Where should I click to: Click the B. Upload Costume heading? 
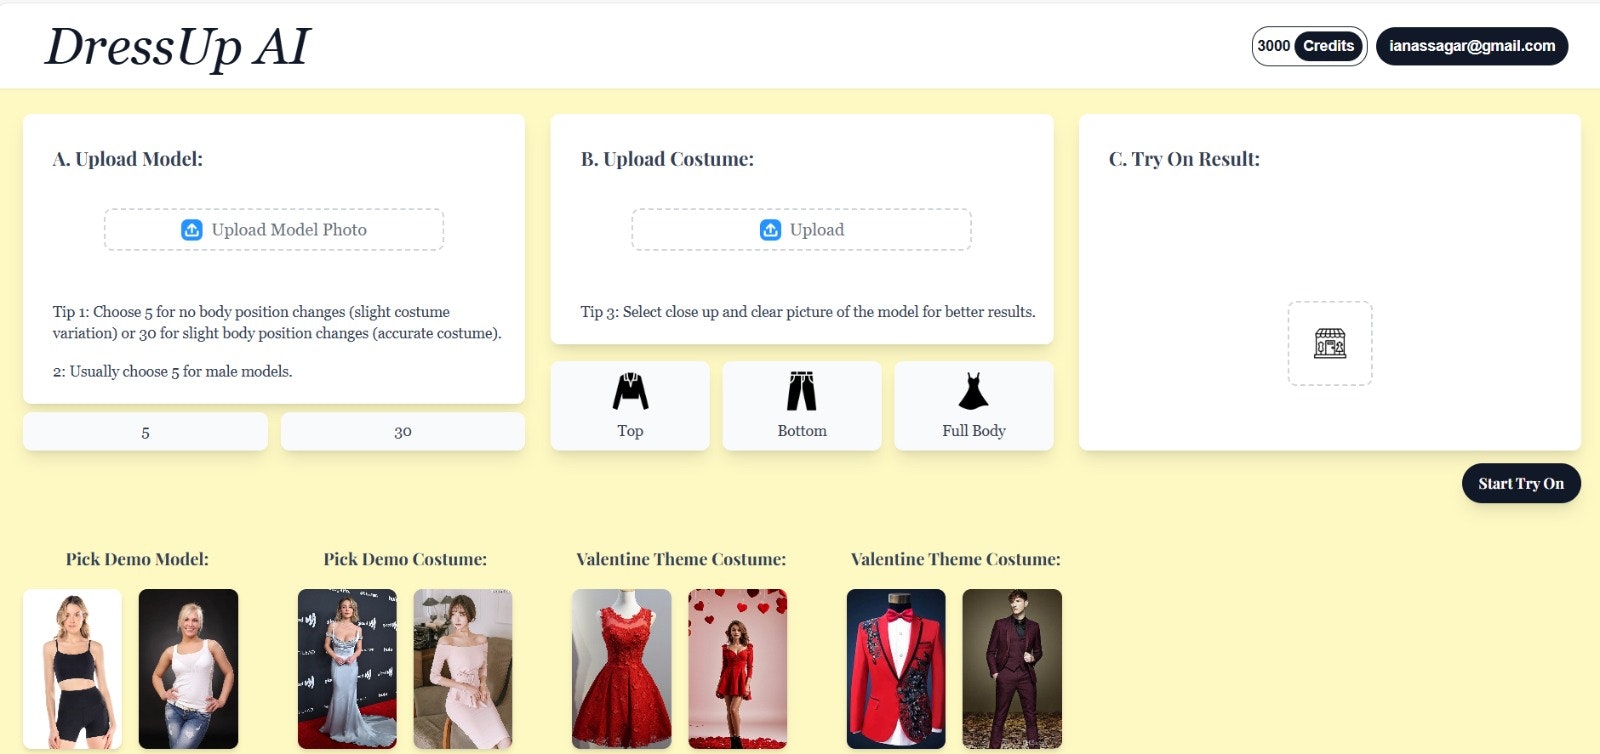coord(667,159)
